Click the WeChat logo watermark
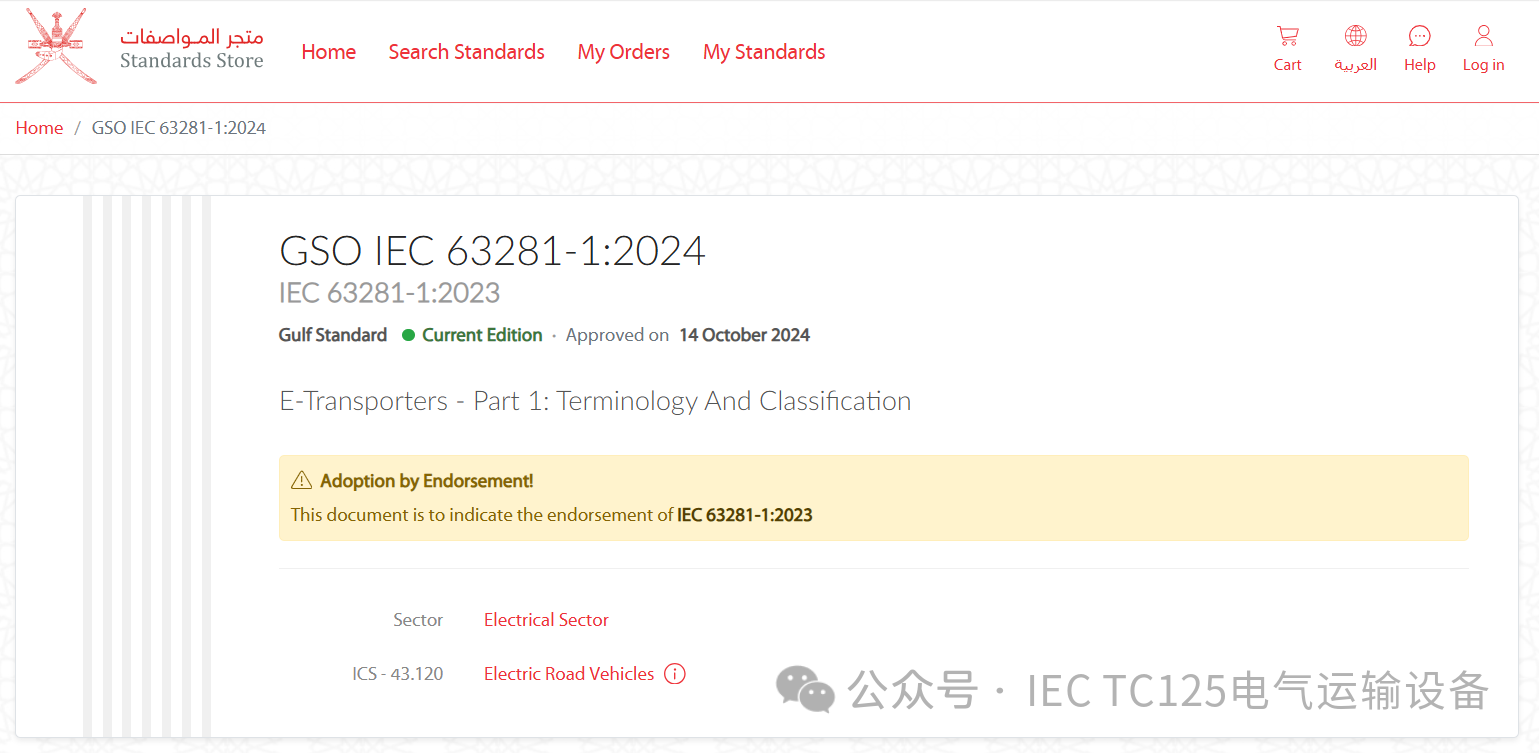 tap(805, 690)
